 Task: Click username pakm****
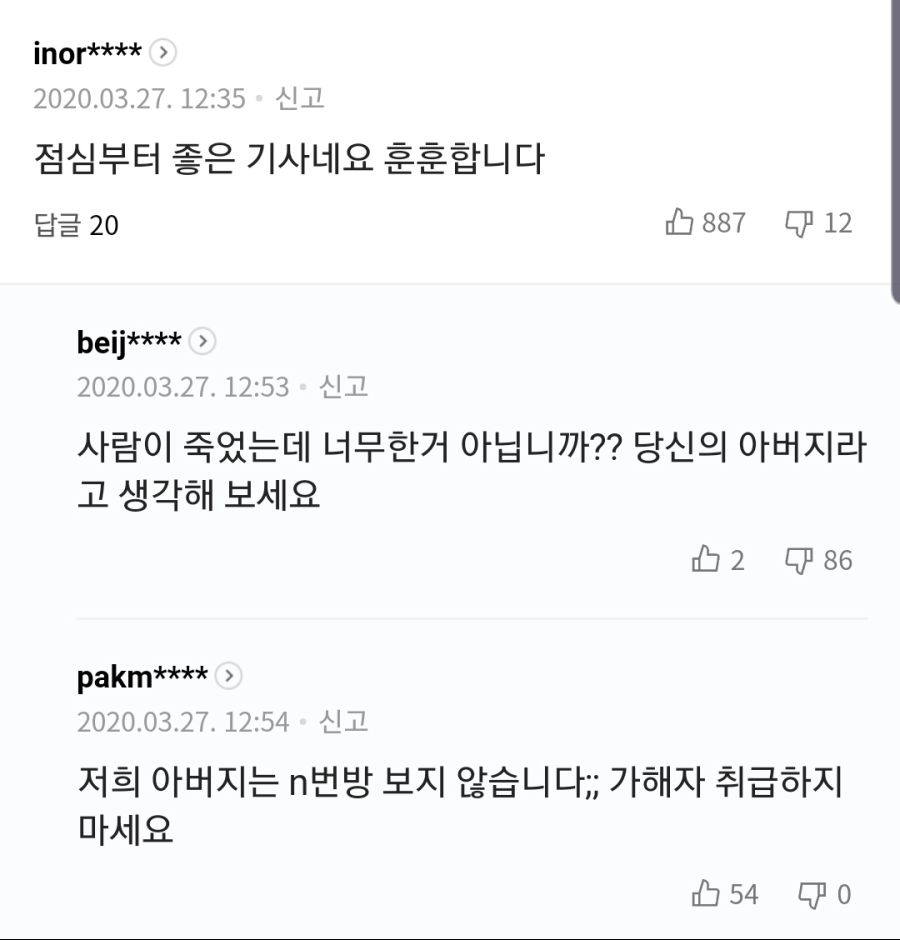[x=141, y=677]
